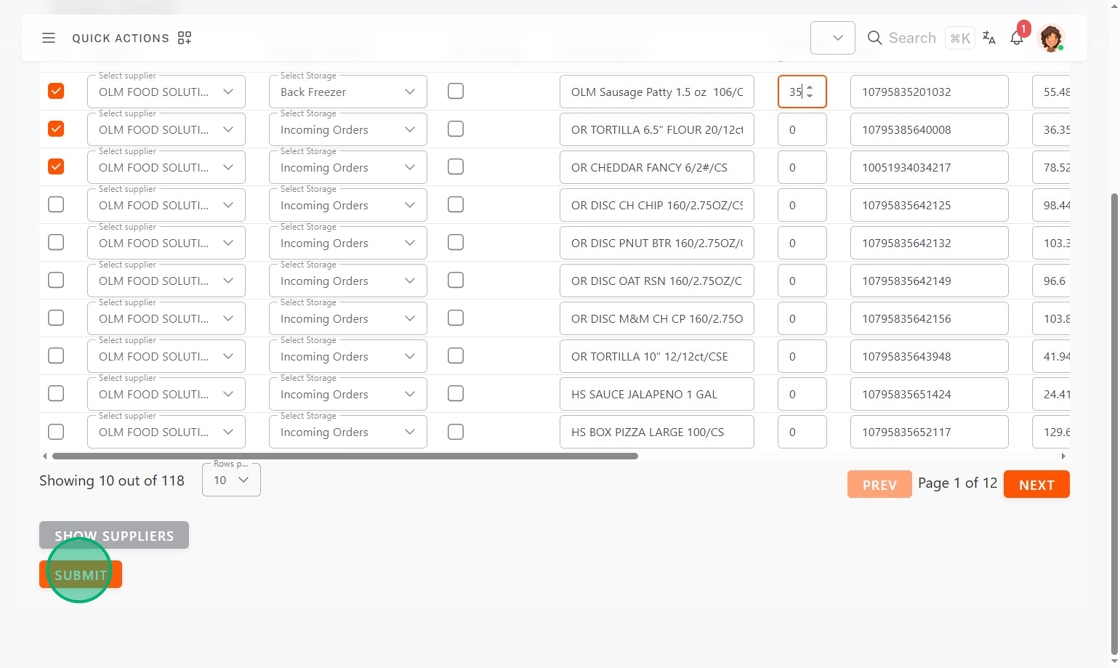Open the user avatar profile menu
1120x668 pixels.
pyautogui.click(x=1051, y=38)
